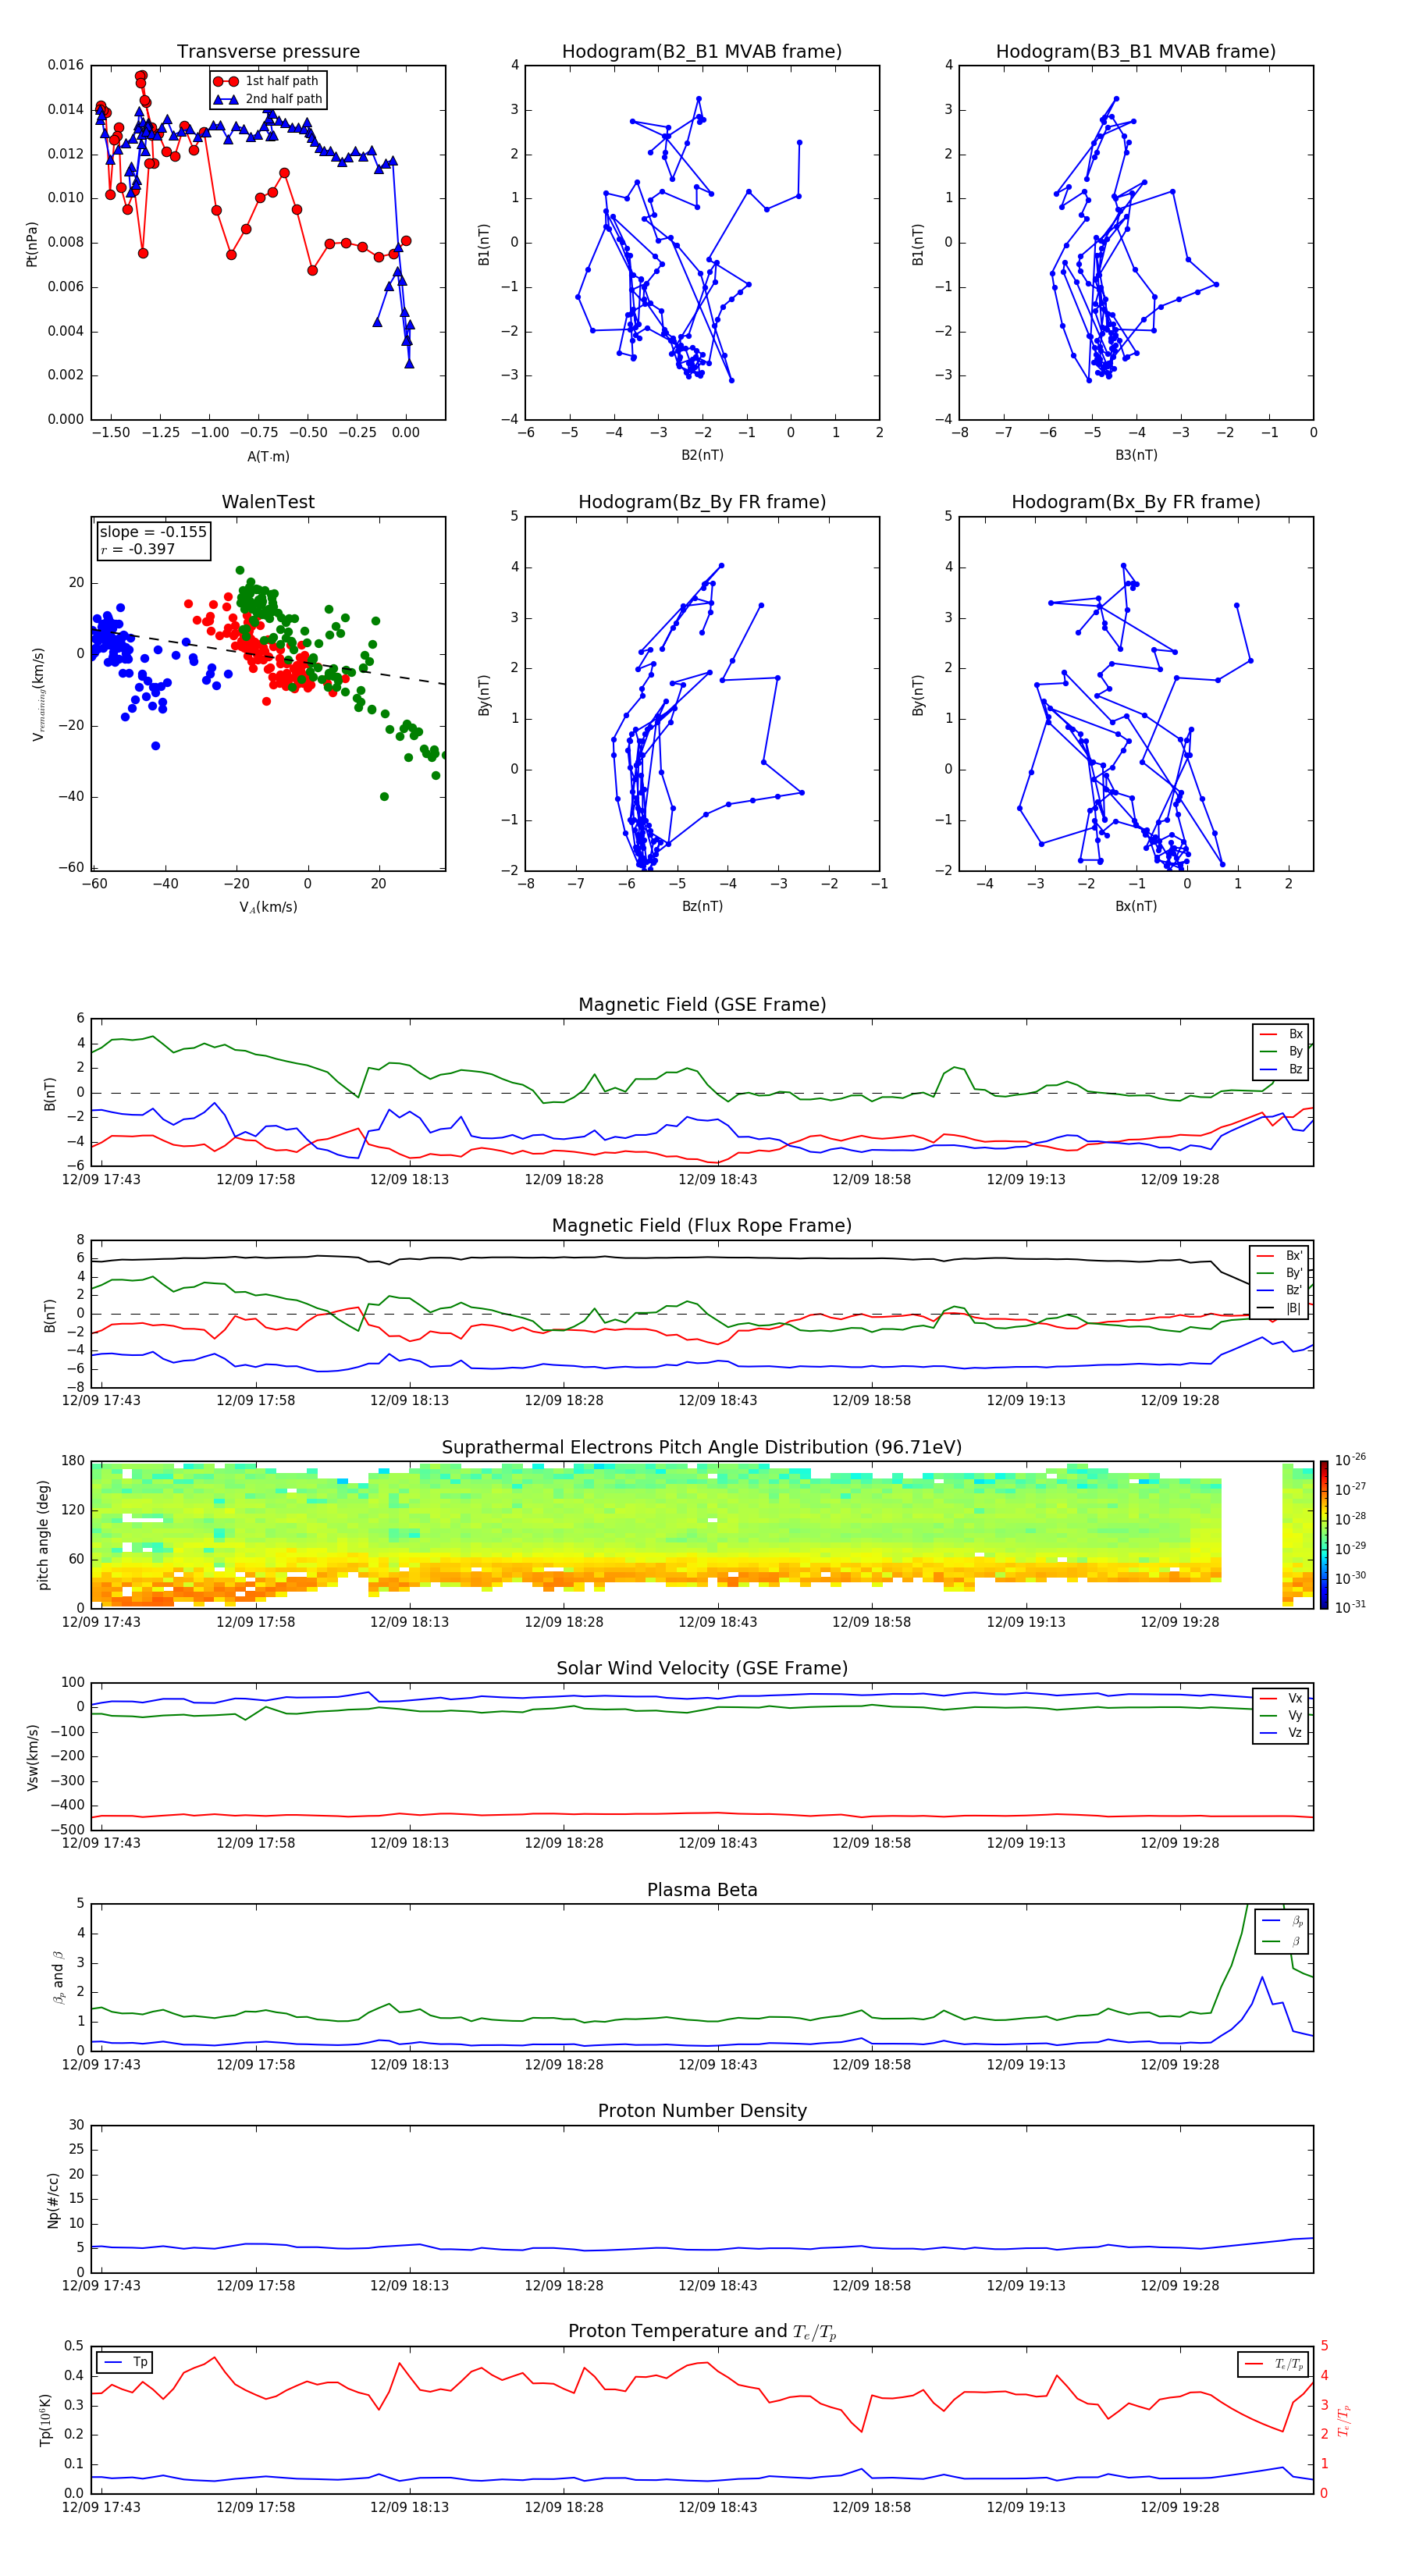1405x2576 pixels.
Task: Select the Te/Tp legend entry in Proton Temperature
Action: (x=1275, y=2365)
